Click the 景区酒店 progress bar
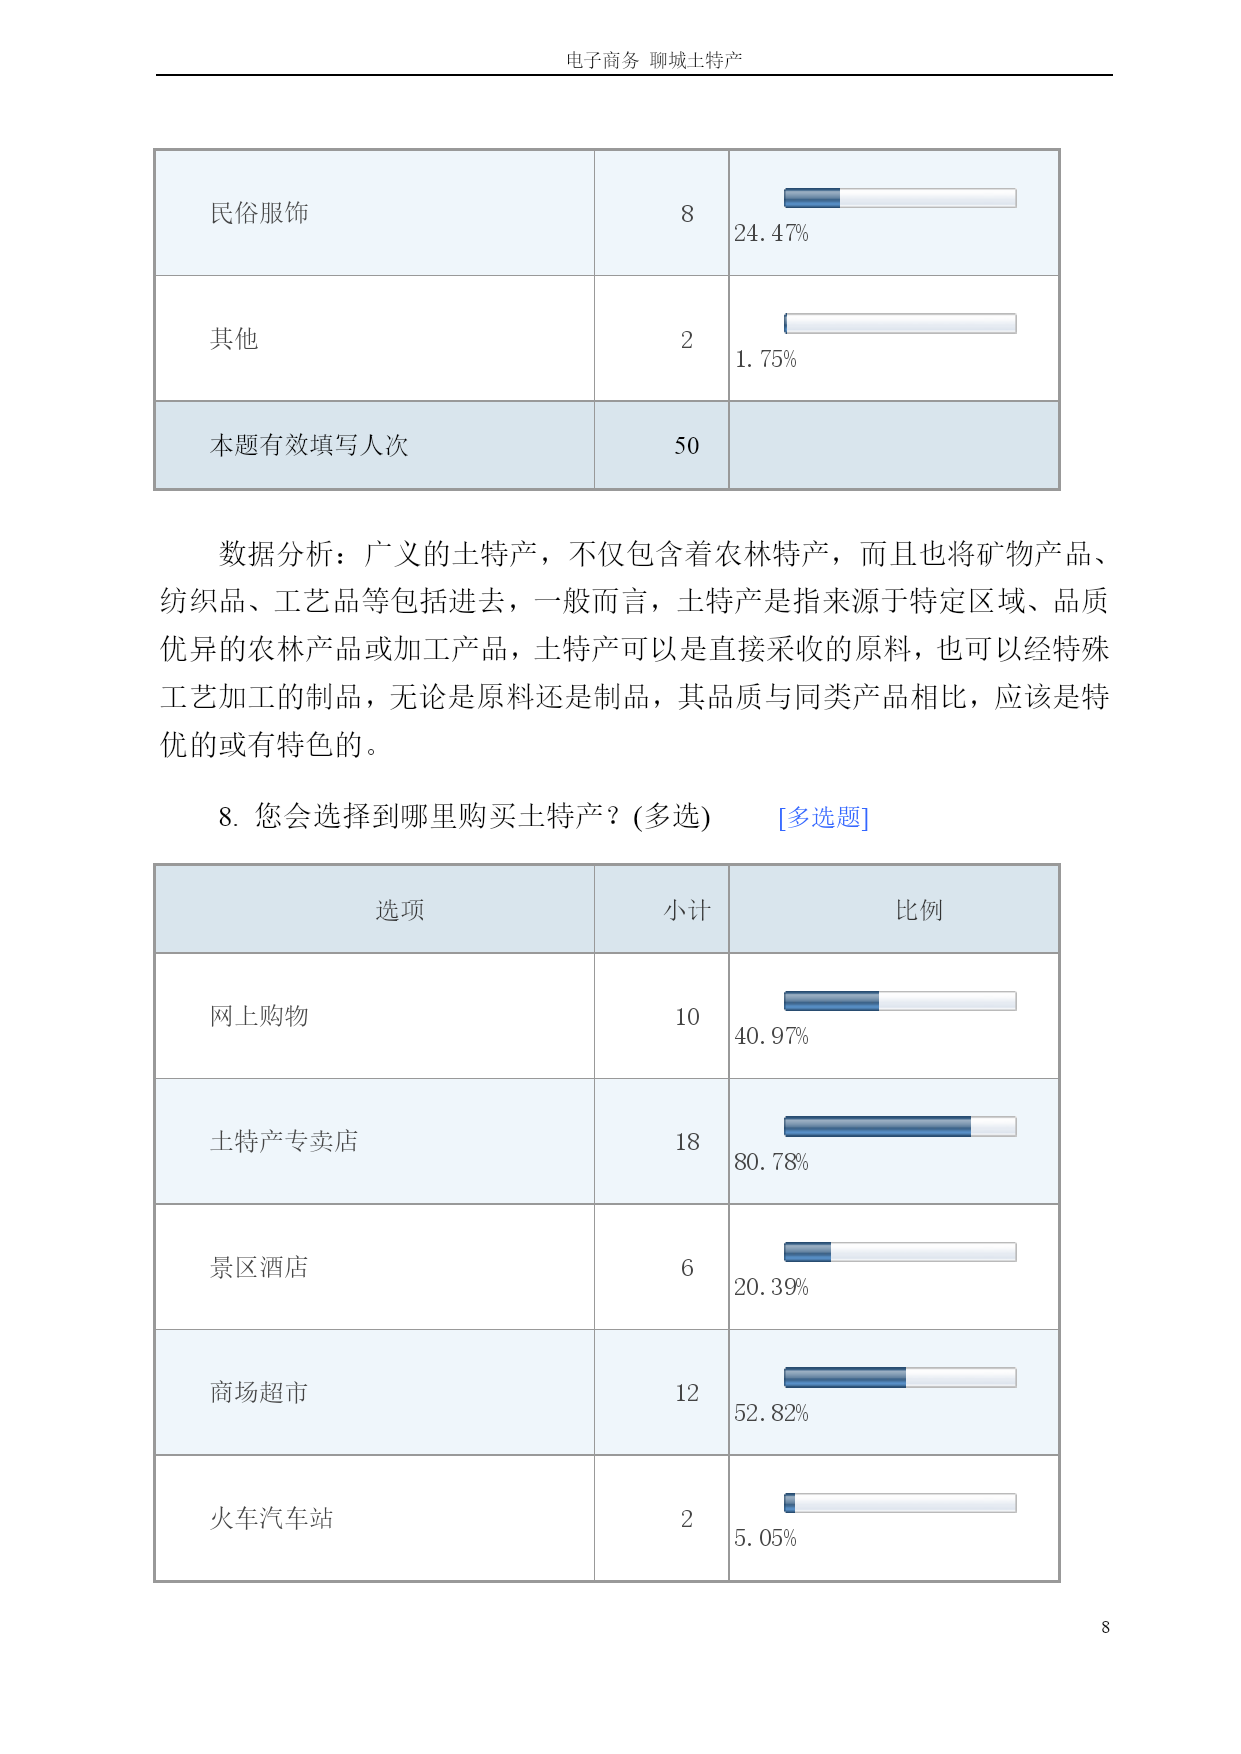Image resolution: width=1241 pixels, height=1754 pixels. pos(900,1252)
